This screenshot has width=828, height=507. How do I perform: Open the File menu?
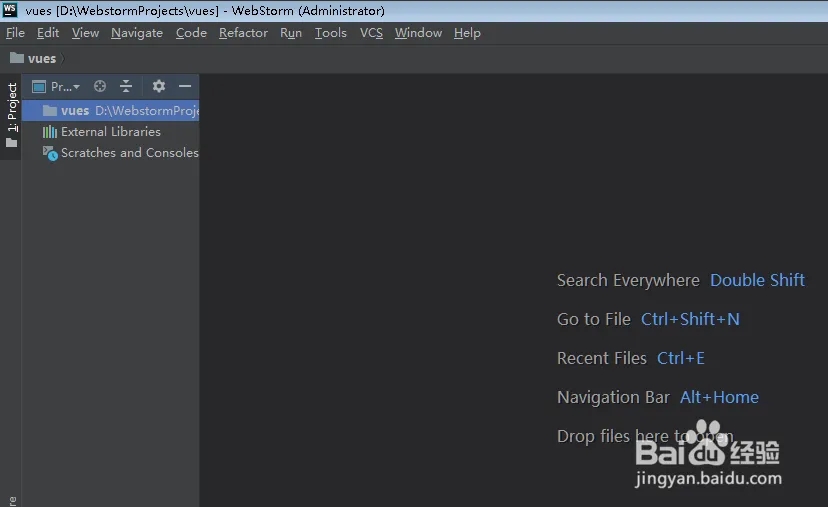(x=15, y=33)
